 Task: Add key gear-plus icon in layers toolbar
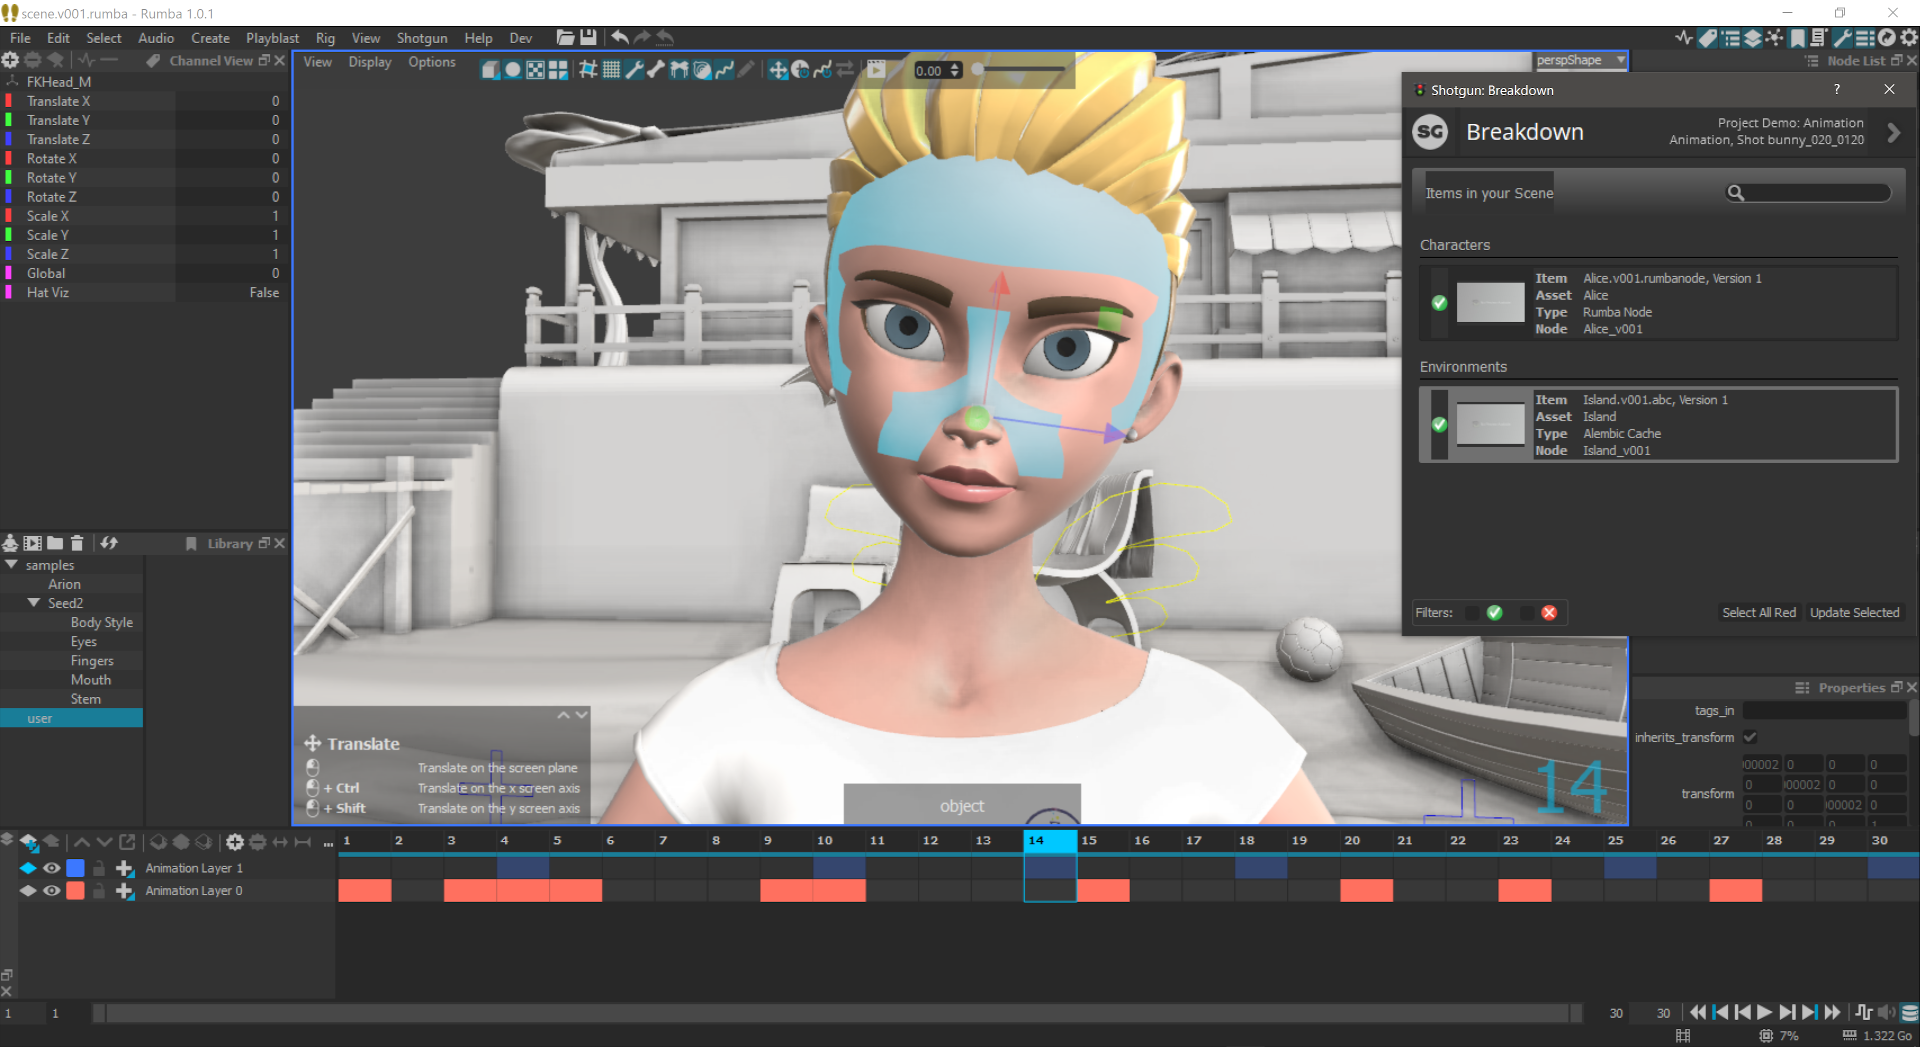coord(235,842)
